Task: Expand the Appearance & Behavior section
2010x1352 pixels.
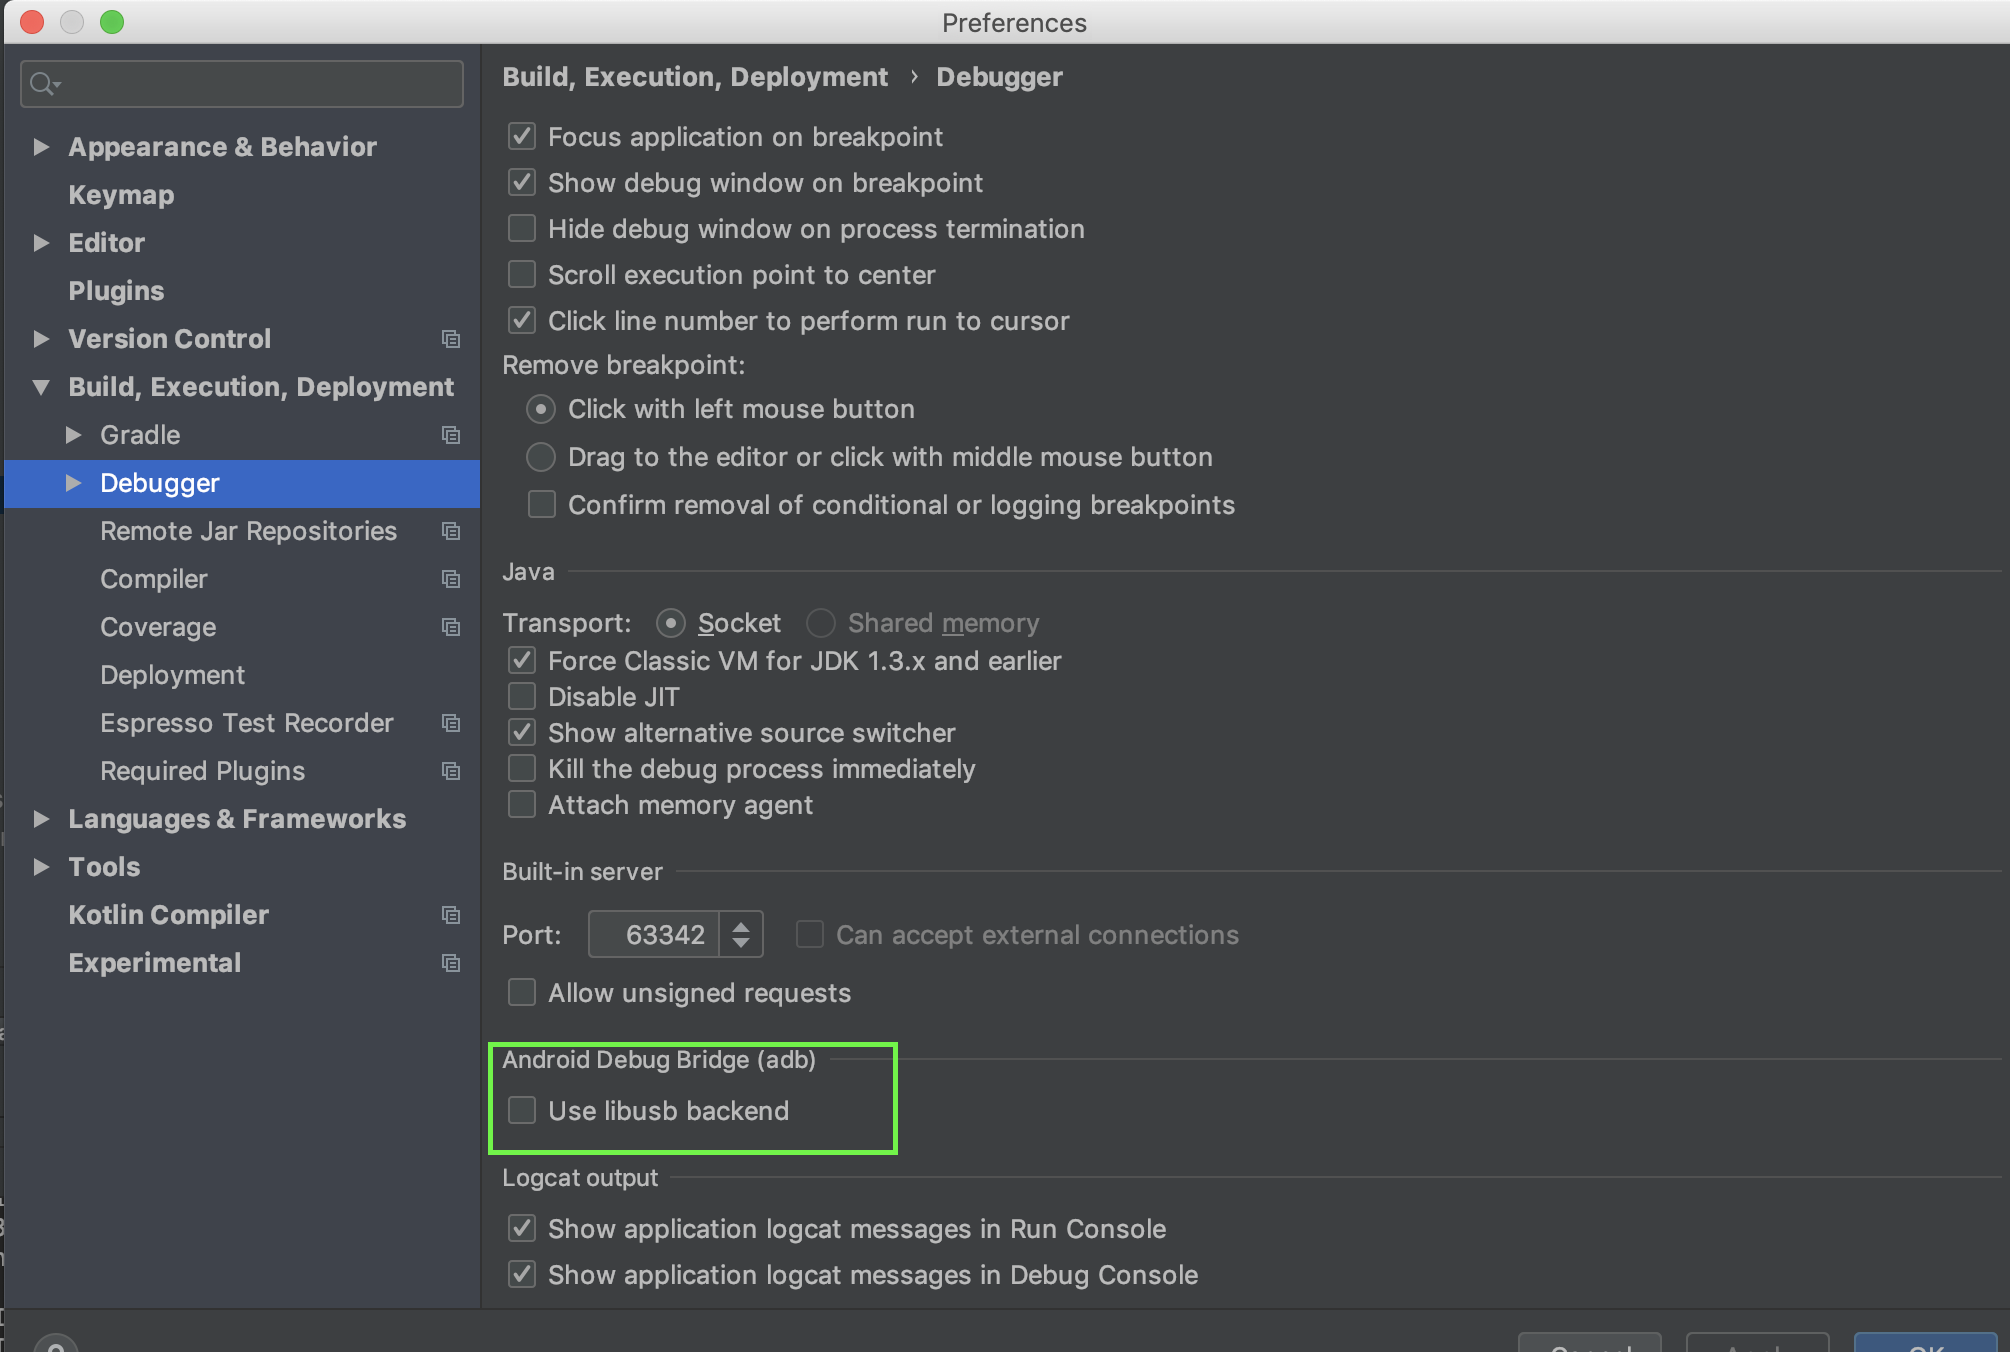Action: pos(41,147)
